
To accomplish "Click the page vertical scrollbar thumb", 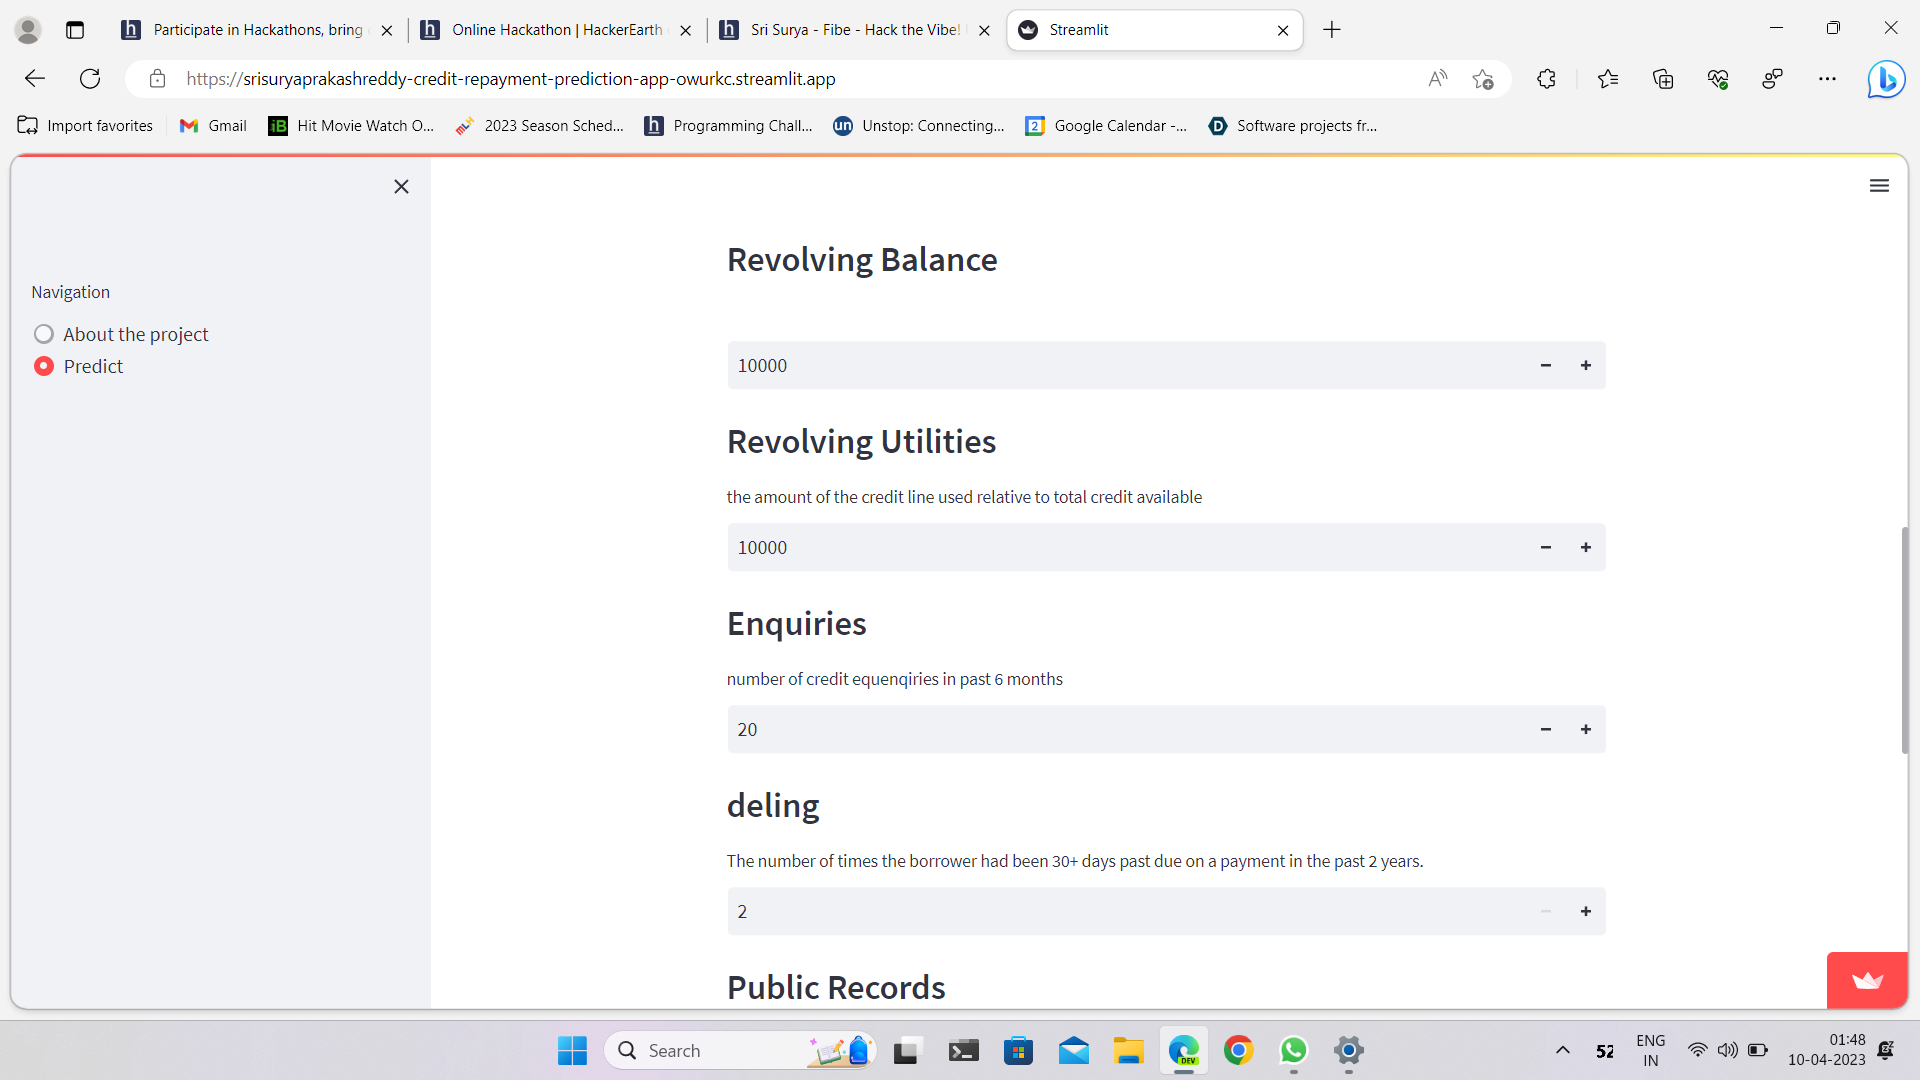I will pos(1904,640).
